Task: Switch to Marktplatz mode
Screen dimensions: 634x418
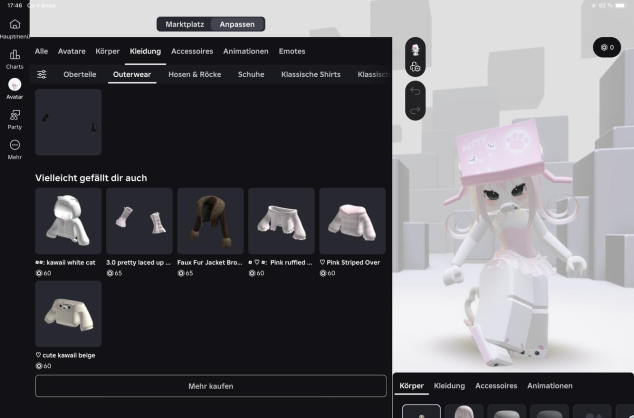Action: click(x=184, y=24)
